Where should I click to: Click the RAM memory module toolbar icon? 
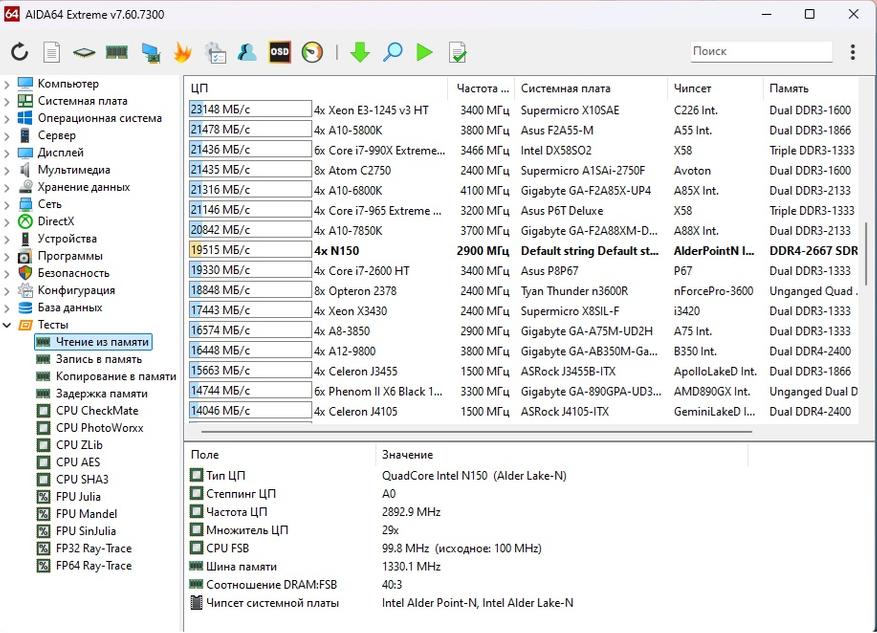coord(116,53)
